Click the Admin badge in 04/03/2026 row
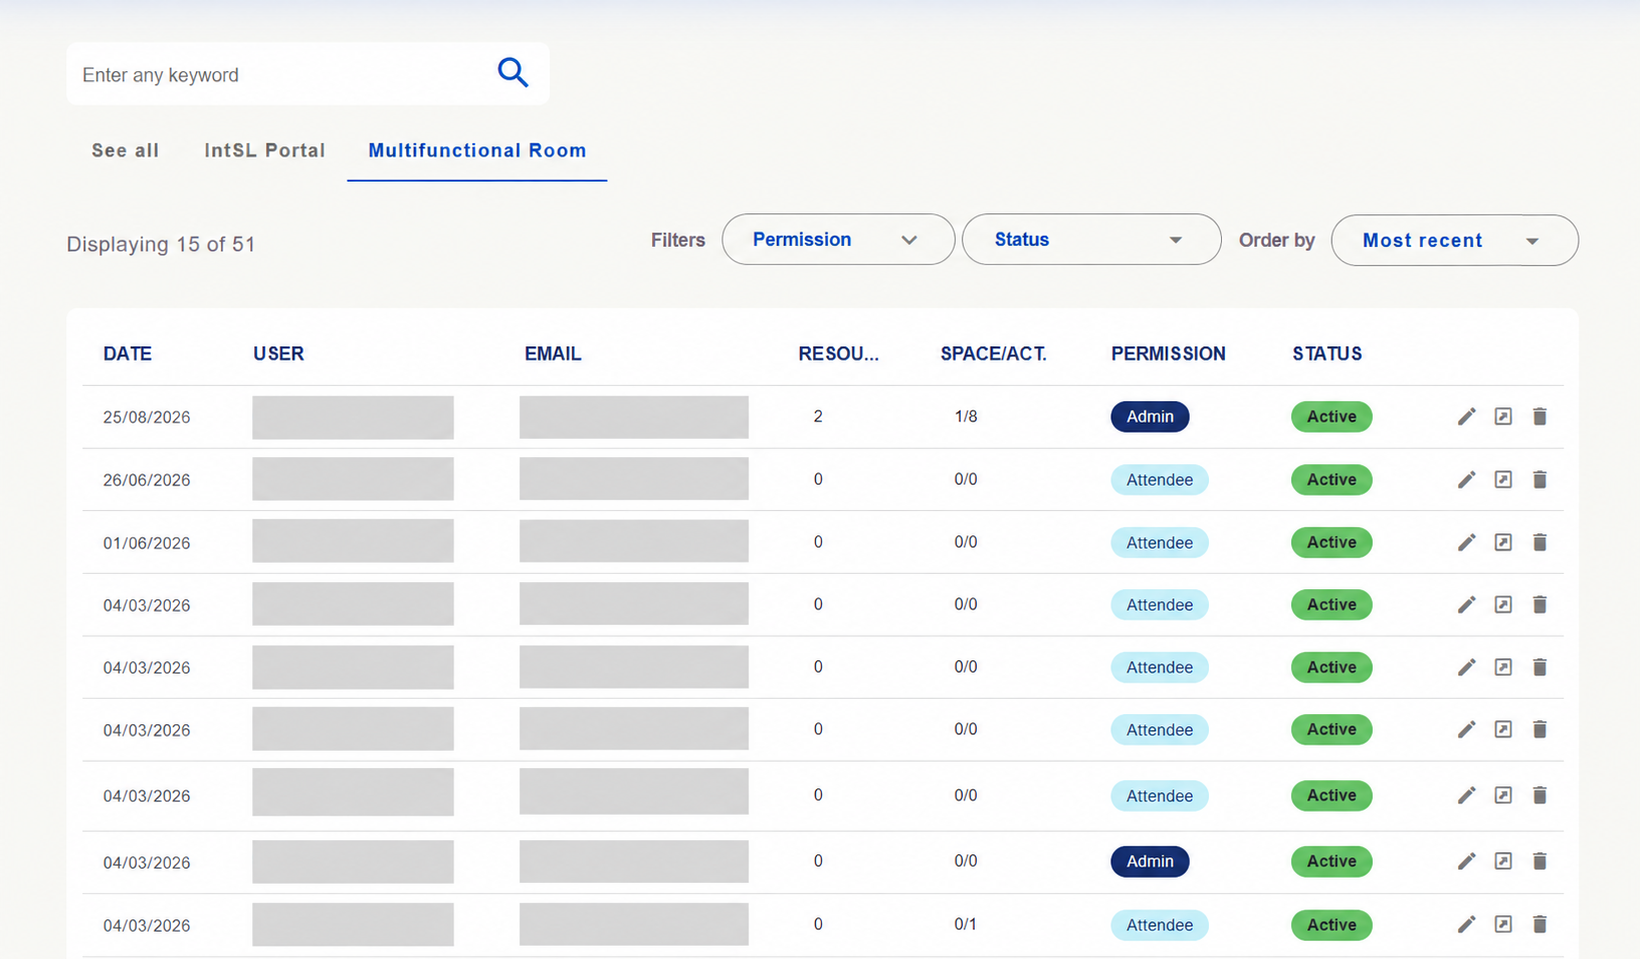This screenshot has height=959, width=1640. pyautogui.click(x=1150, y=861)
